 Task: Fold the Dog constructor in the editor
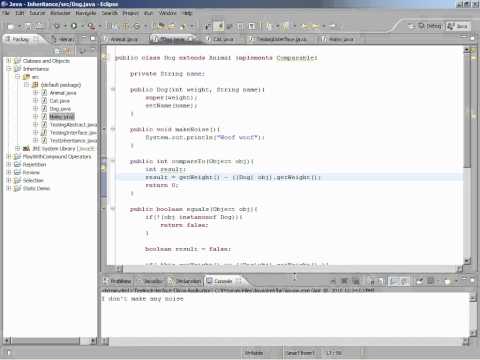[x=113, y=89]
